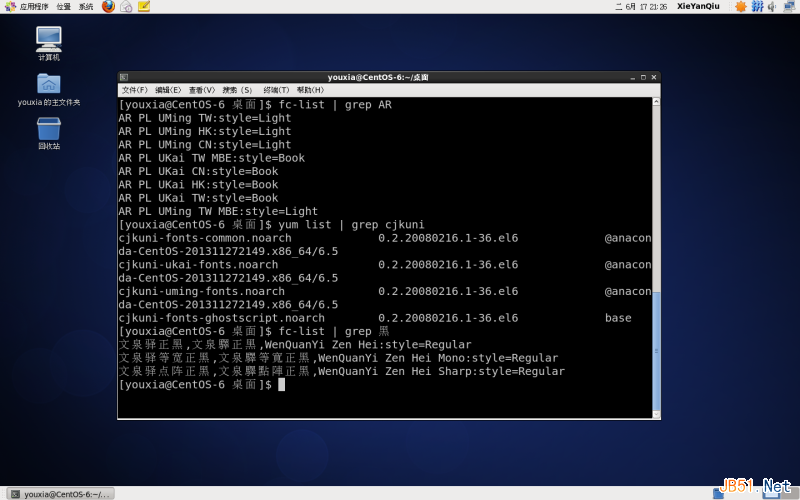Click the orange update notification icon
This screenshot has height=500, width=800.
[x=741, y=7]
